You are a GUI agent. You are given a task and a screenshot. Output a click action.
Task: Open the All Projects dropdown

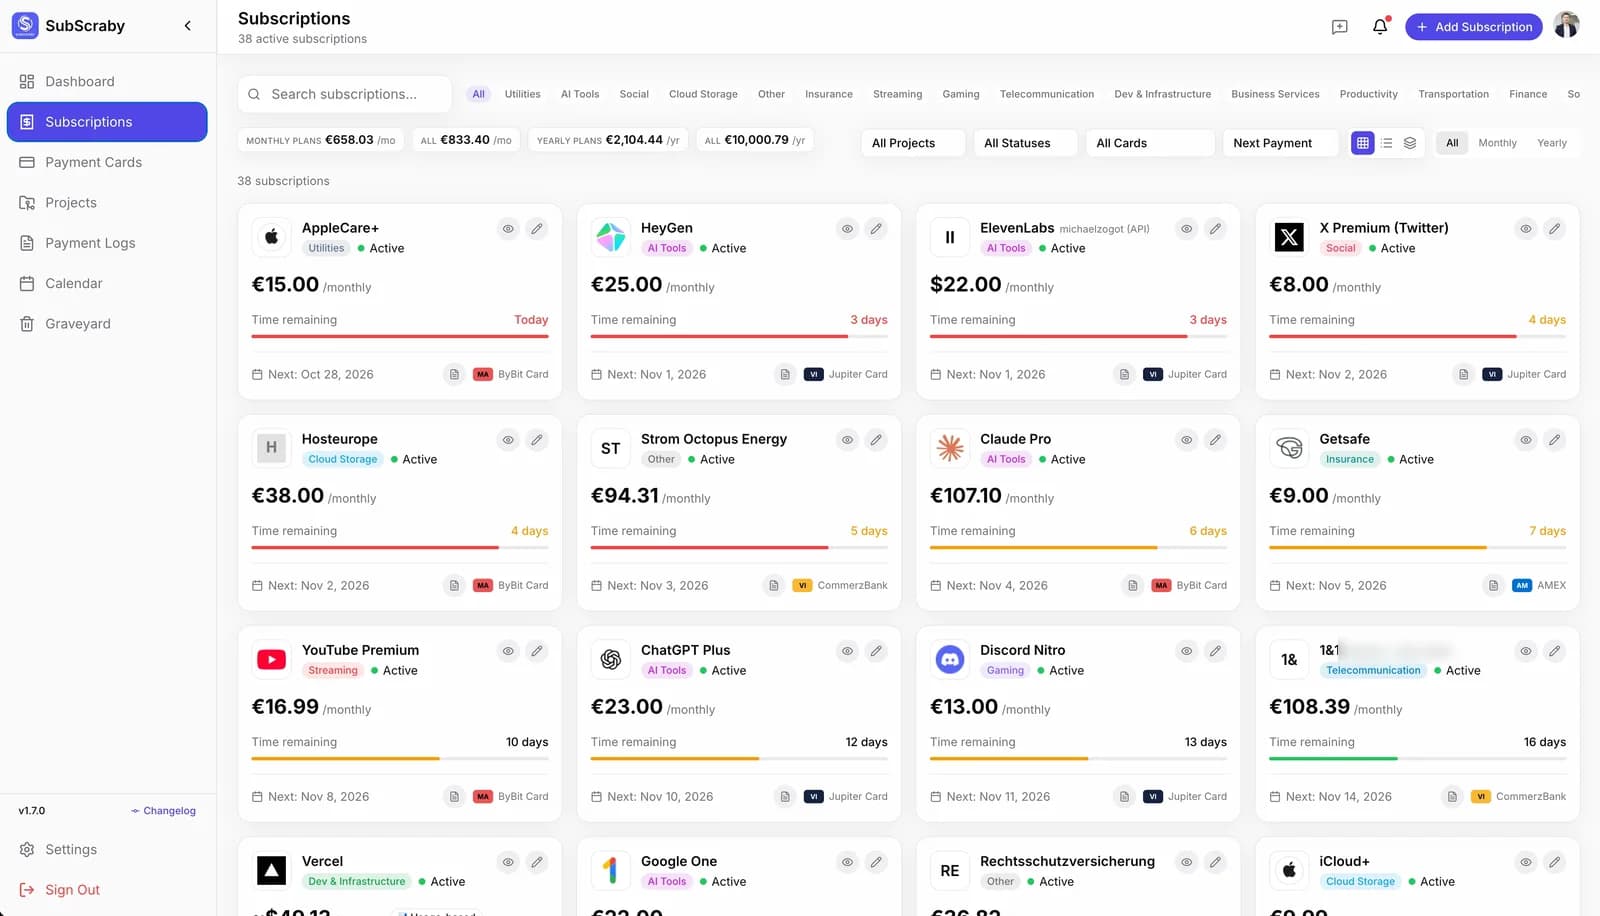coord(913,143)
